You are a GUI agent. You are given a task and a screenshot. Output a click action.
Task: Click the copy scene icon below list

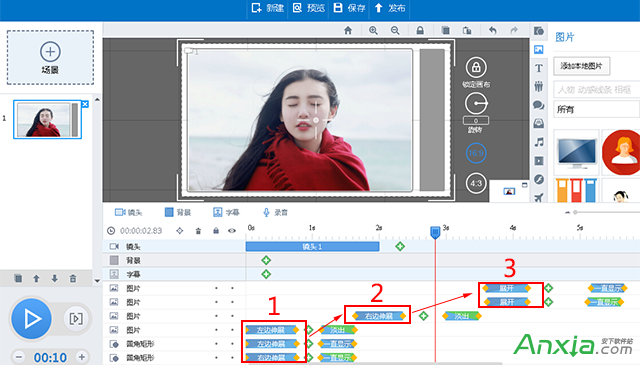point(18,278)
